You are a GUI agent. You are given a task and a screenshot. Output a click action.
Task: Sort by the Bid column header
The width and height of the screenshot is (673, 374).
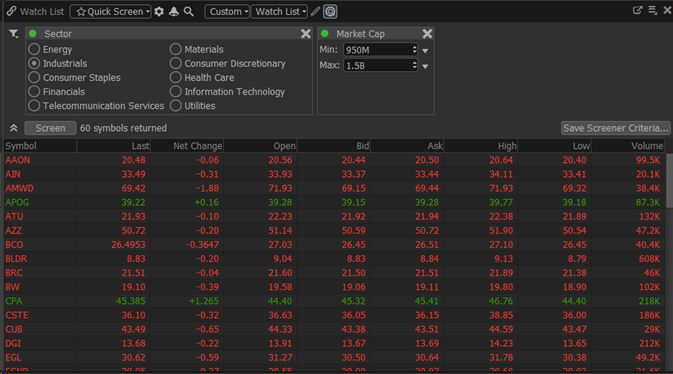pyautogui.click(x=334, y=146)
